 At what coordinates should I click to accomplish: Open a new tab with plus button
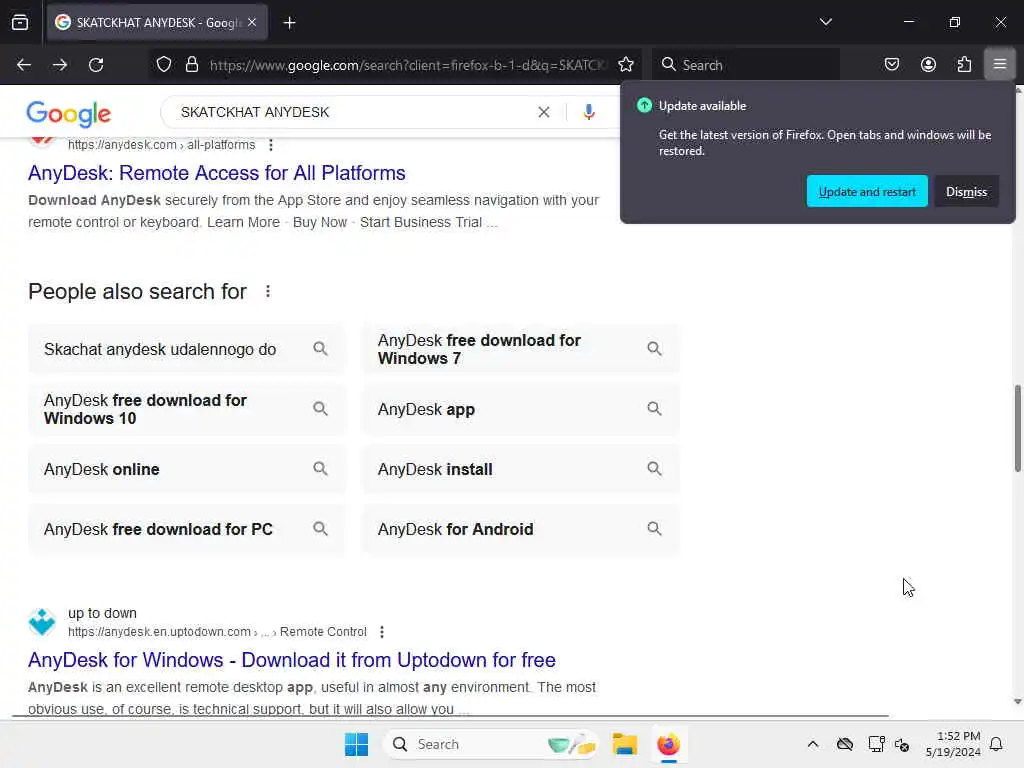tap(289, 23)
